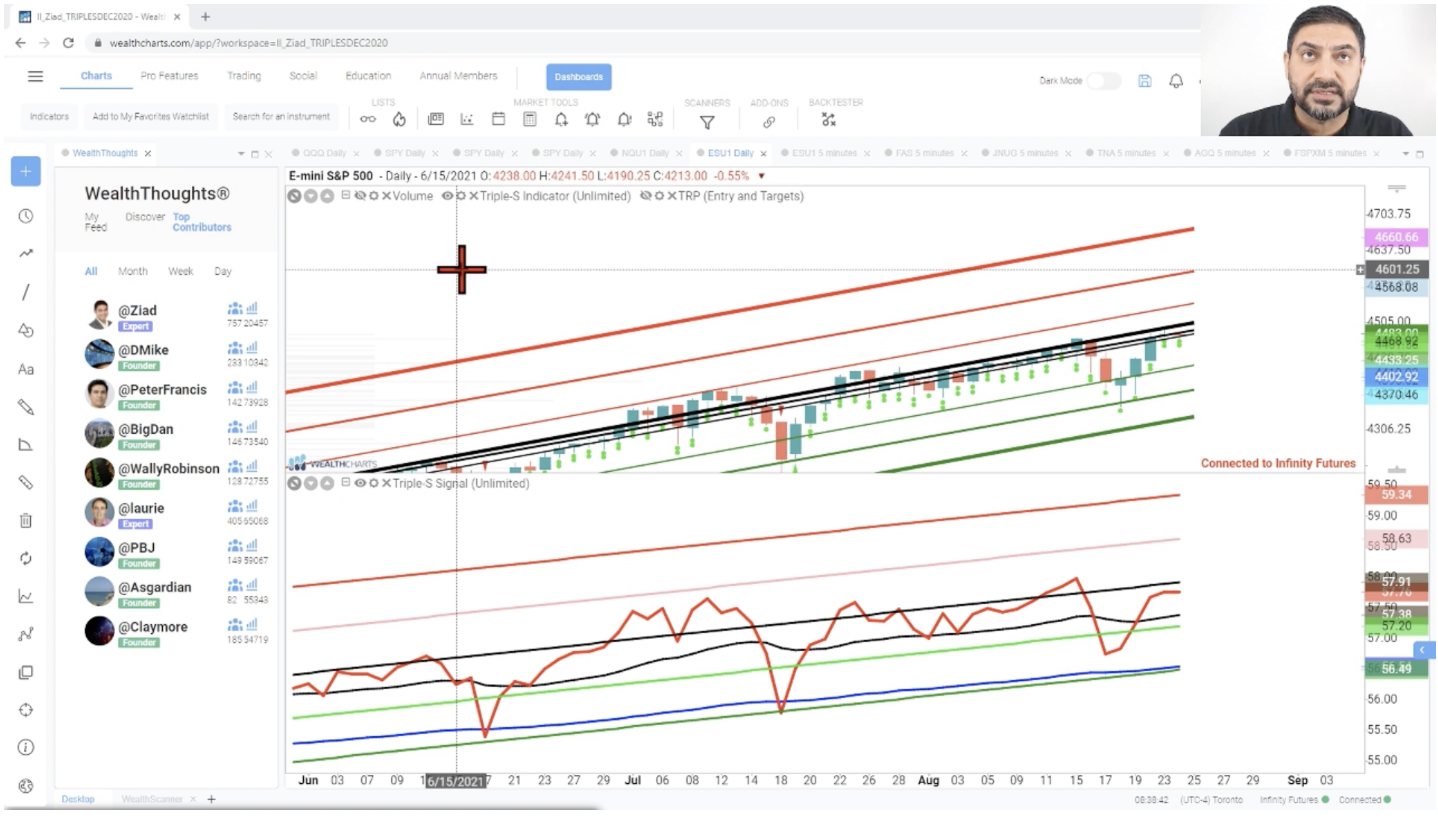
Task: Toggle visibility of TRP (Entry and Targets)
Action: [x=646, y=196]
